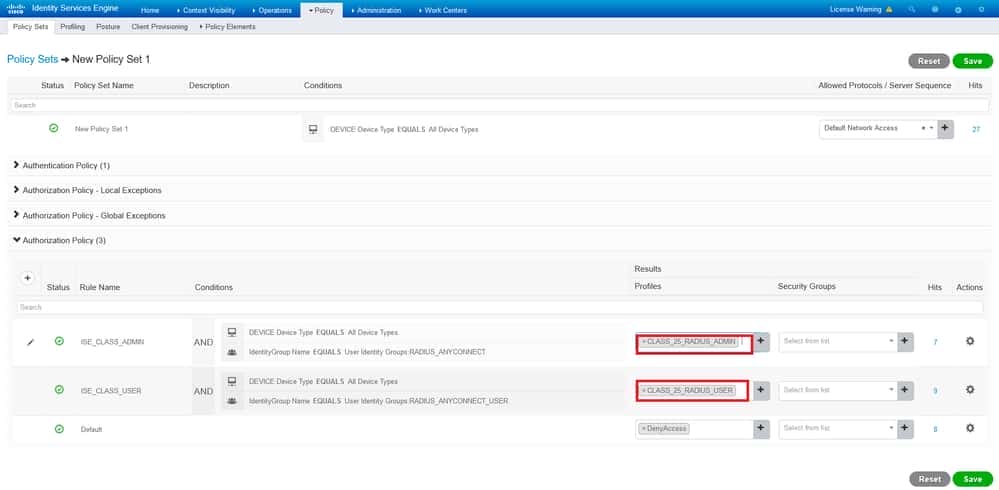Open the search magnifier in header
This screenshot has width=999, height=490.
(912, 10)
